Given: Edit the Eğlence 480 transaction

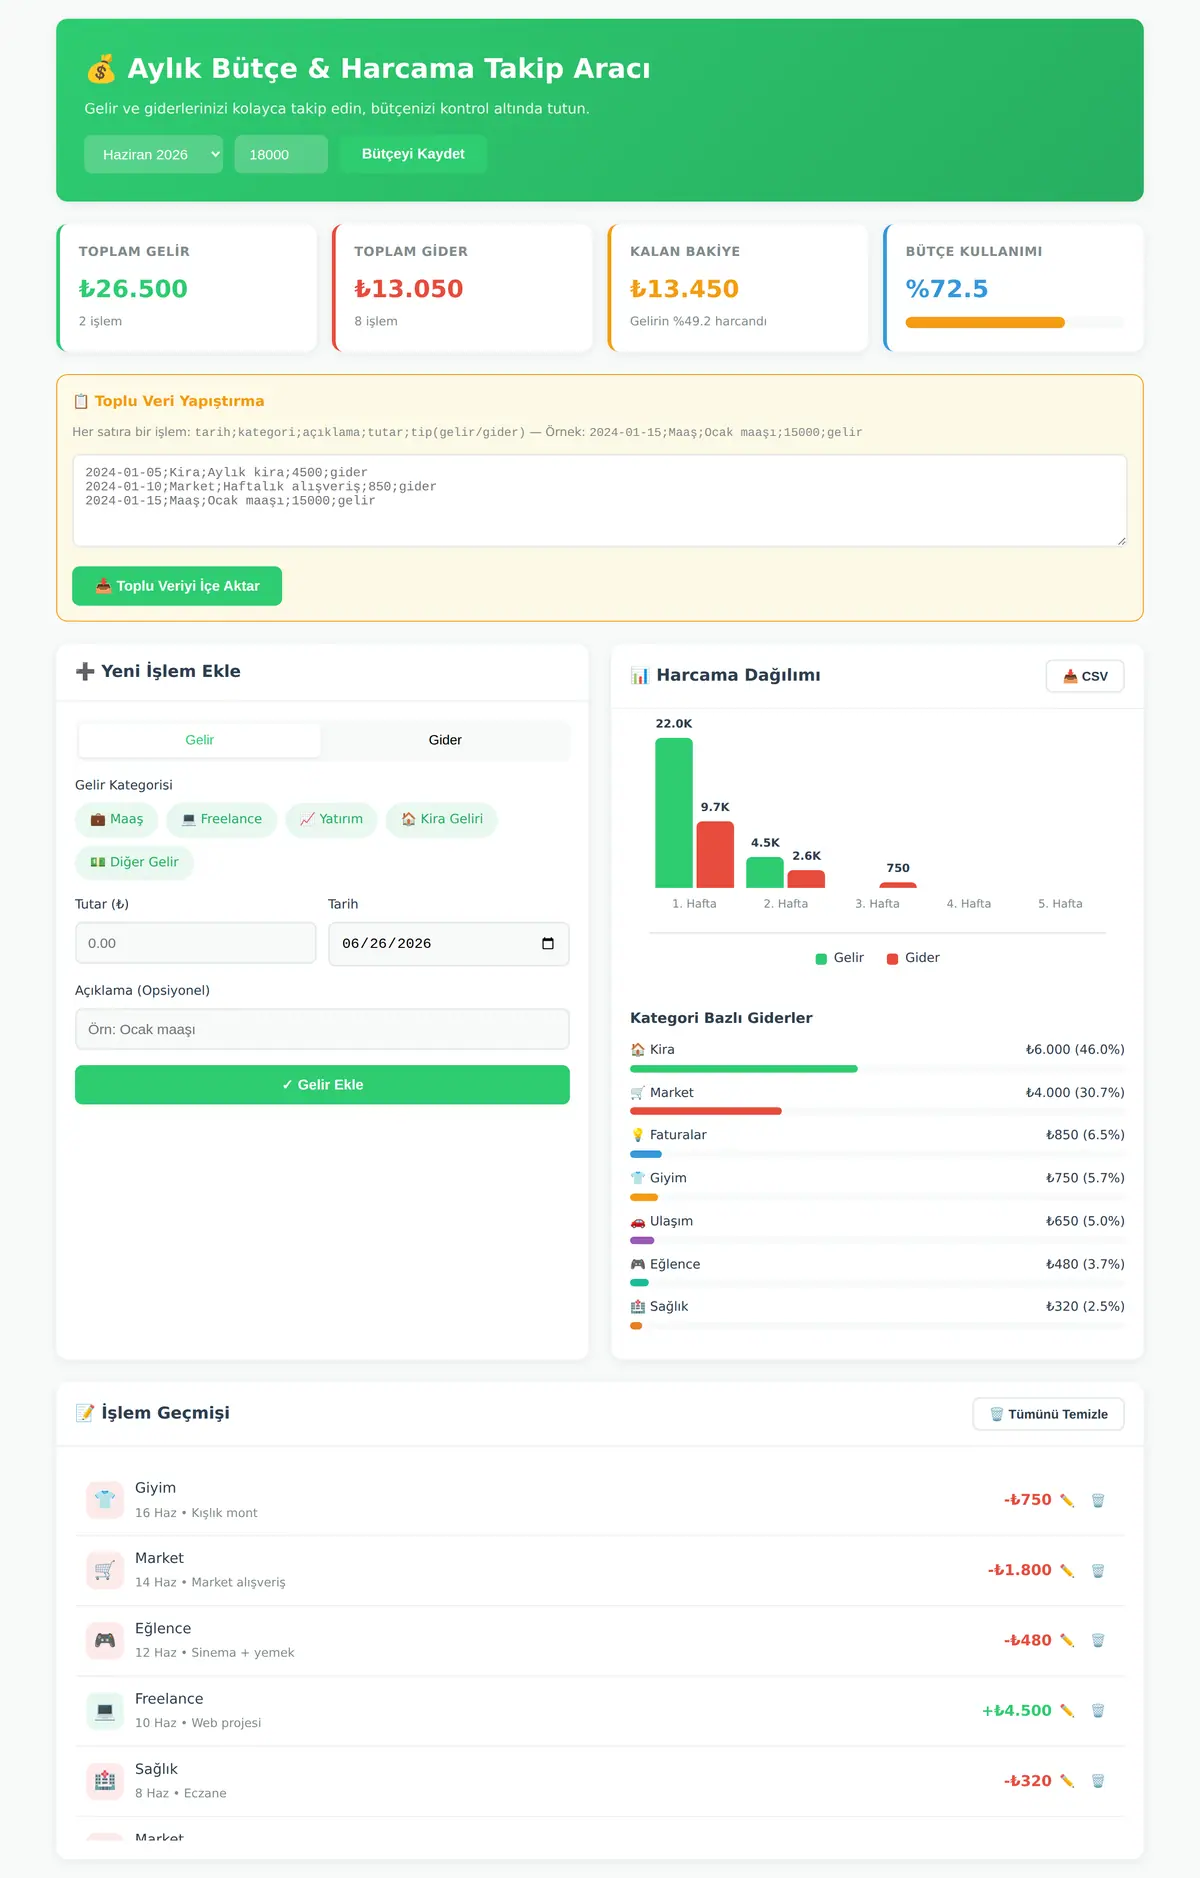Looking at the screenshot, I should (x=1067, y=1640).
